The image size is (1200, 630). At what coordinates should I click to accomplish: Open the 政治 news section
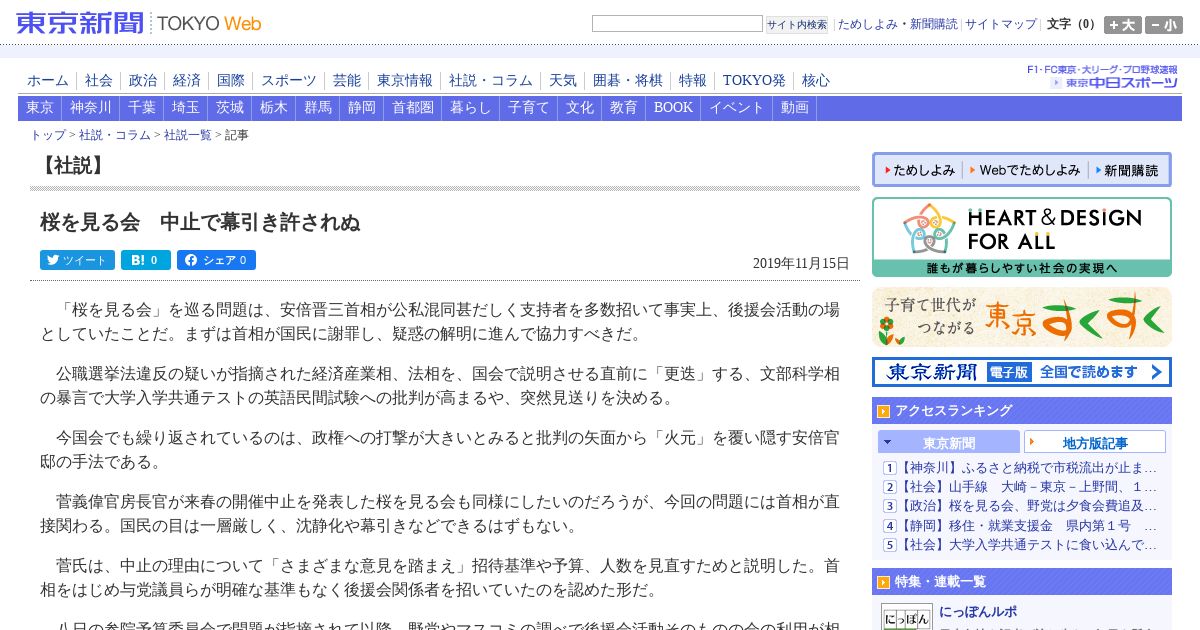[x=143, y=81]
